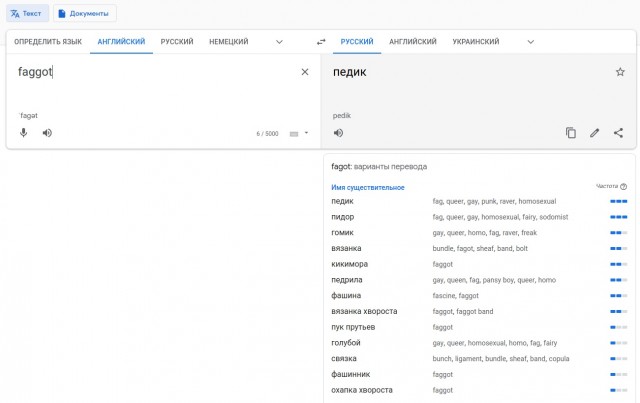This screenshot has height=403, width=640.
Task: Click the 6 / 5000 character counter
Action: pos(267,134)
